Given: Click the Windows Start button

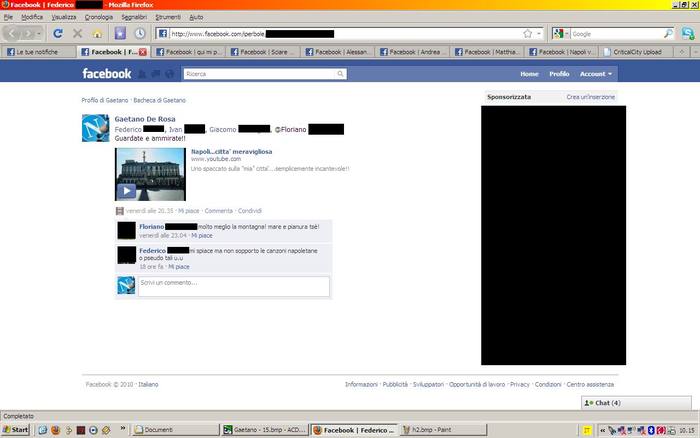Looking at the screenshot, I should click(16, 430).
